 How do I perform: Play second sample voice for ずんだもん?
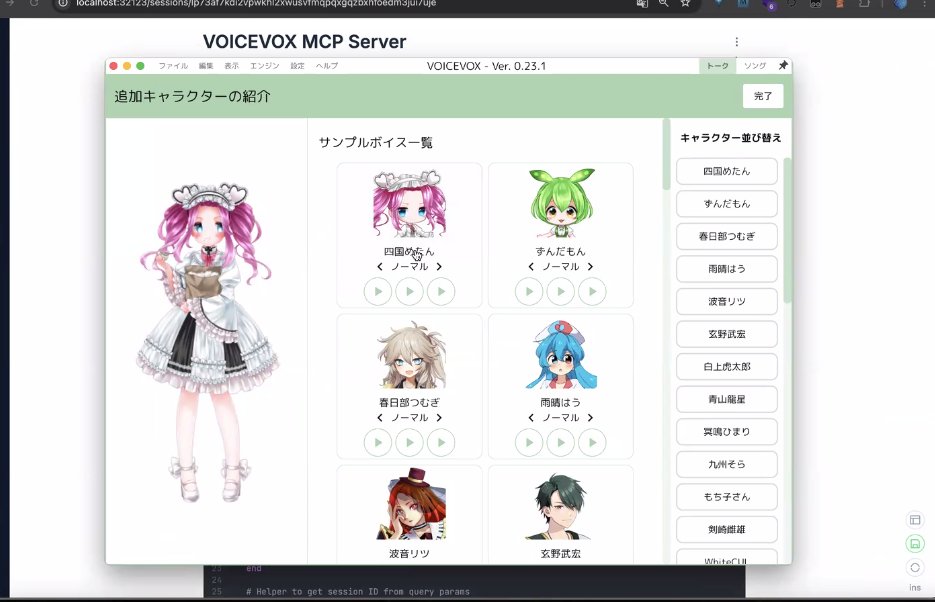click(x=561, y=291)
